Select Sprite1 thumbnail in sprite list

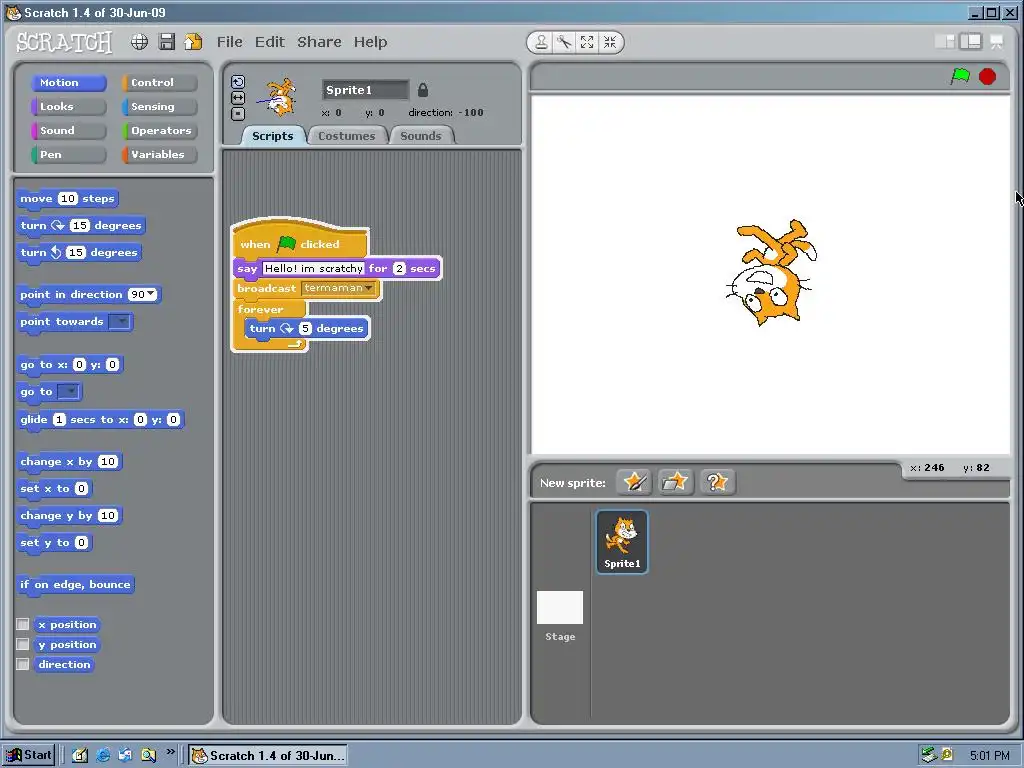tap(622, 542)
